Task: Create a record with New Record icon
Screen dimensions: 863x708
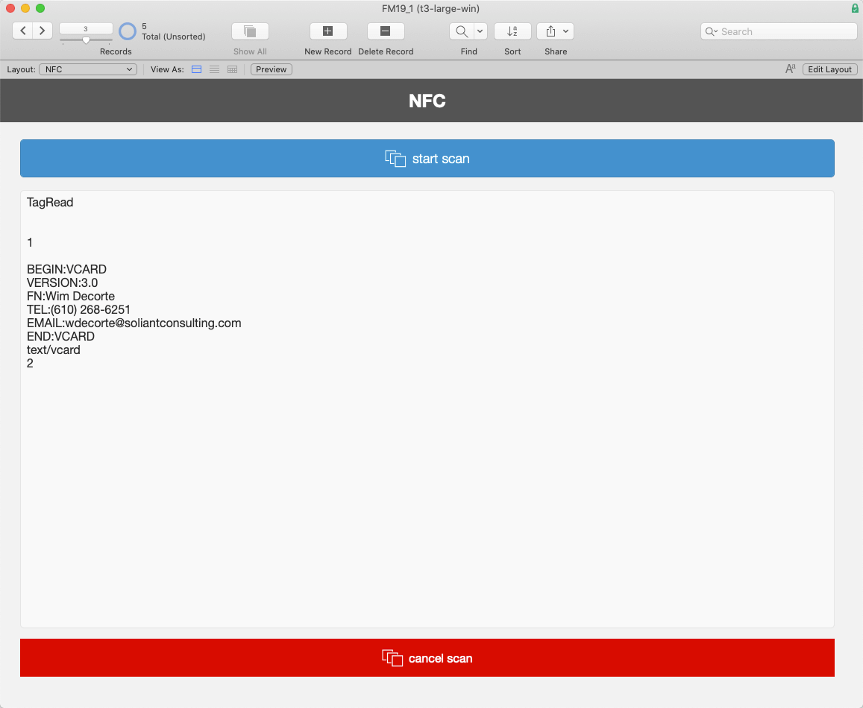Action: (x=327, y=31)
